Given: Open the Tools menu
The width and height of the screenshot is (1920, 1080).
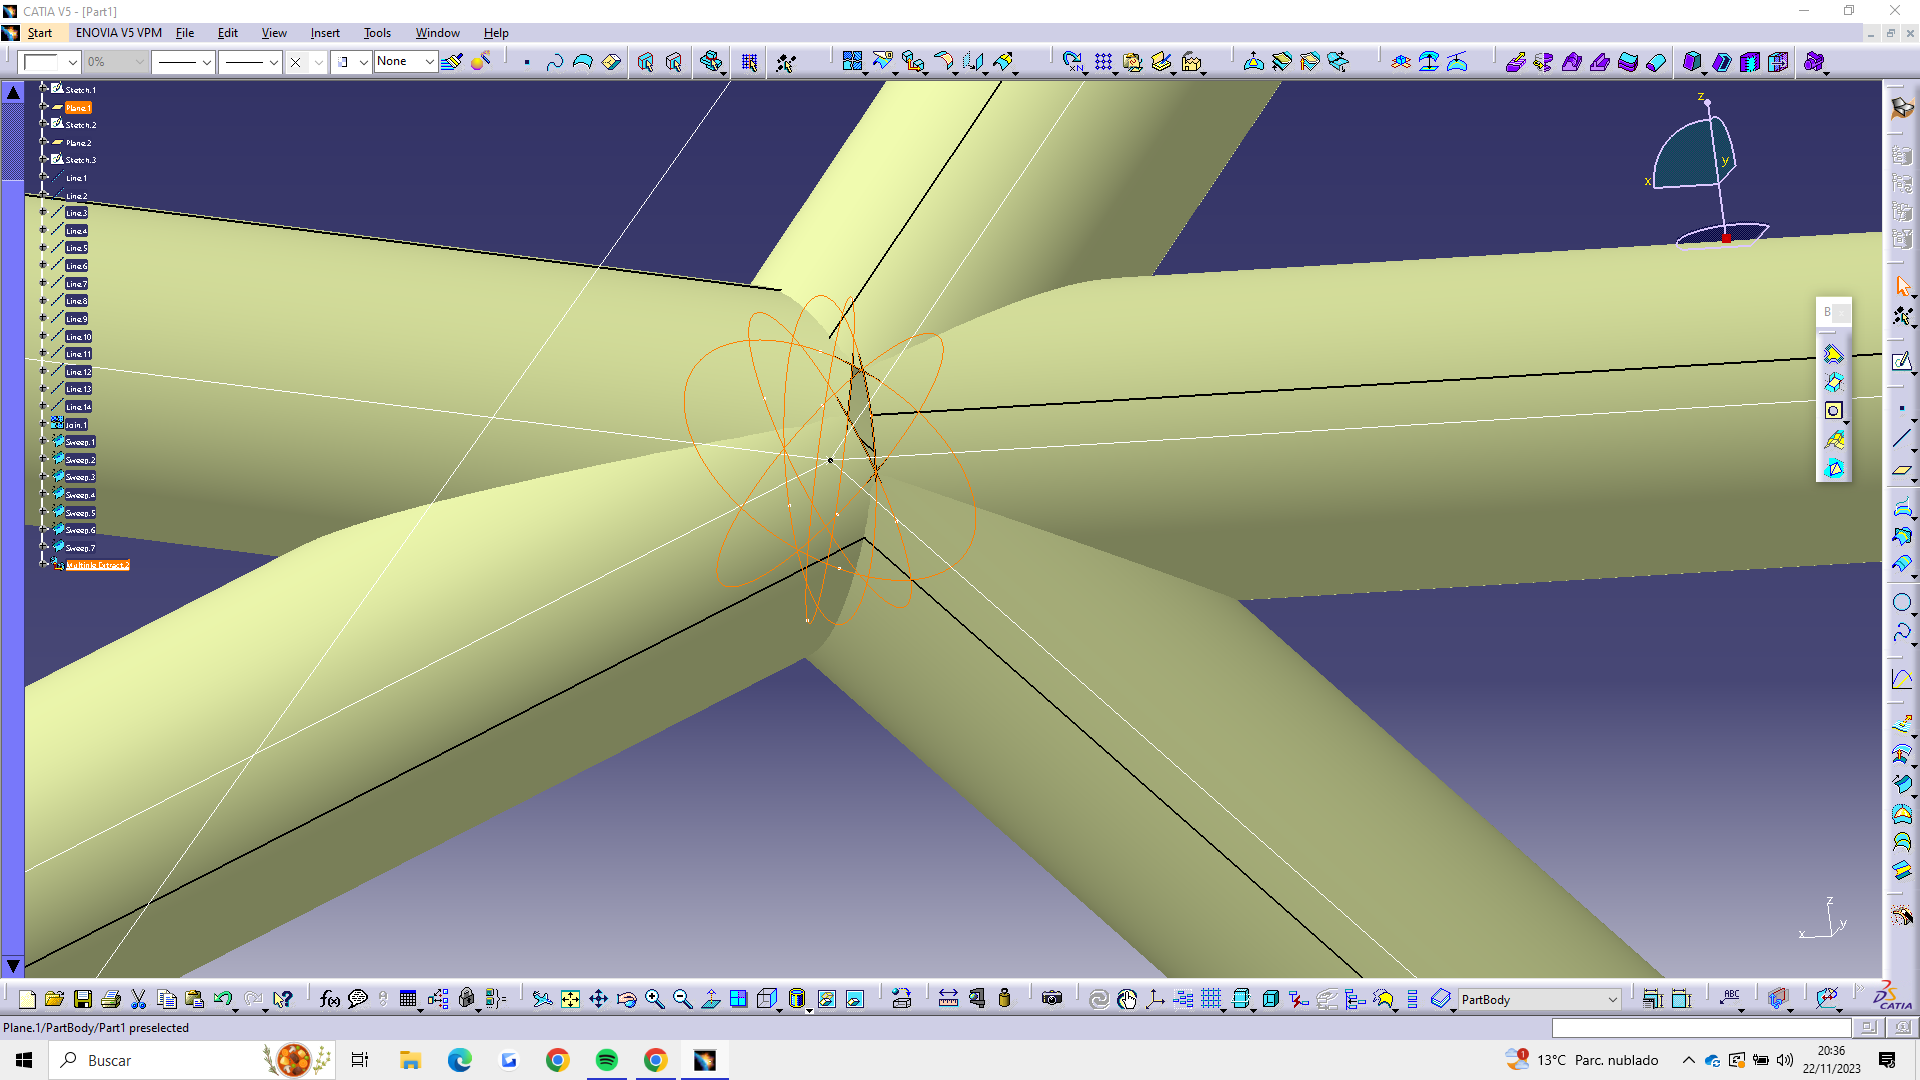Looking at the screenshot, I should [377, 33].
